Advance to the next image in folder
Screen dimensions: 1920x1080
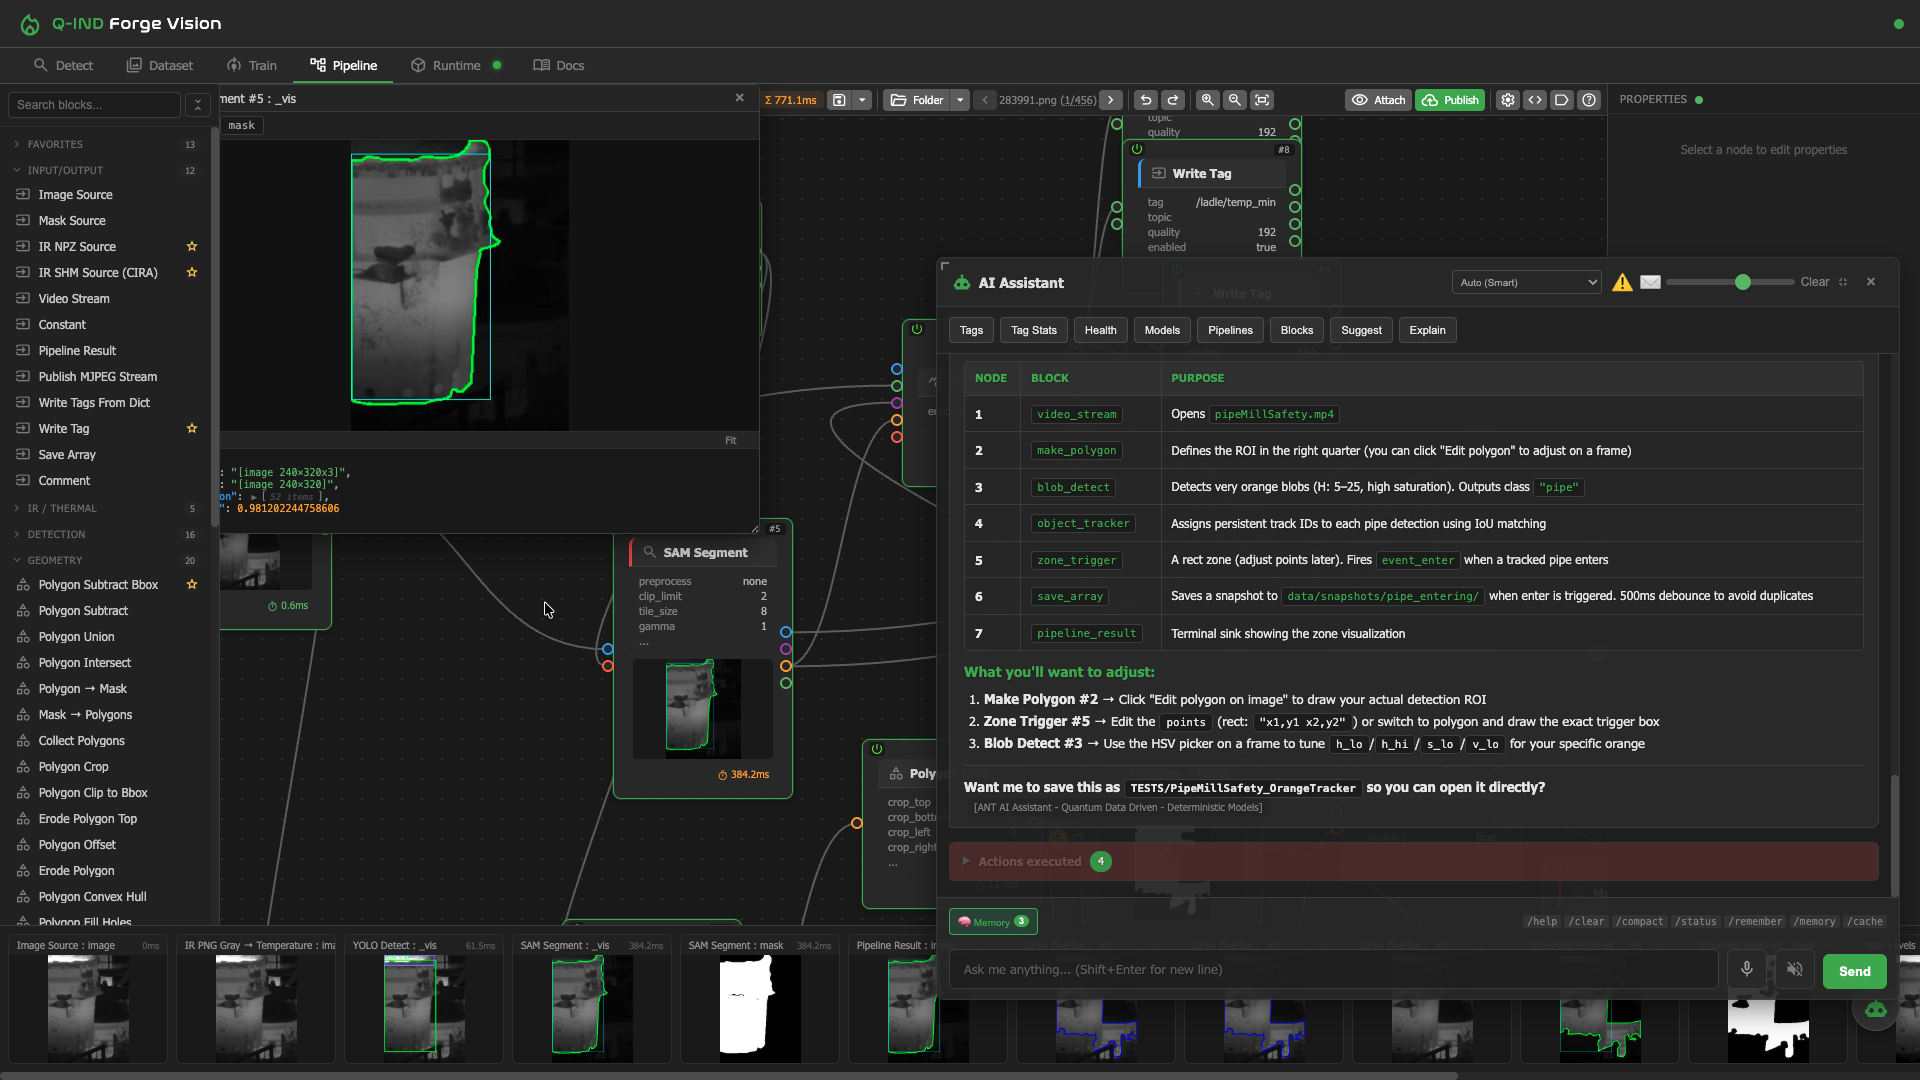pyautogui.click(x=1111, y=100)
